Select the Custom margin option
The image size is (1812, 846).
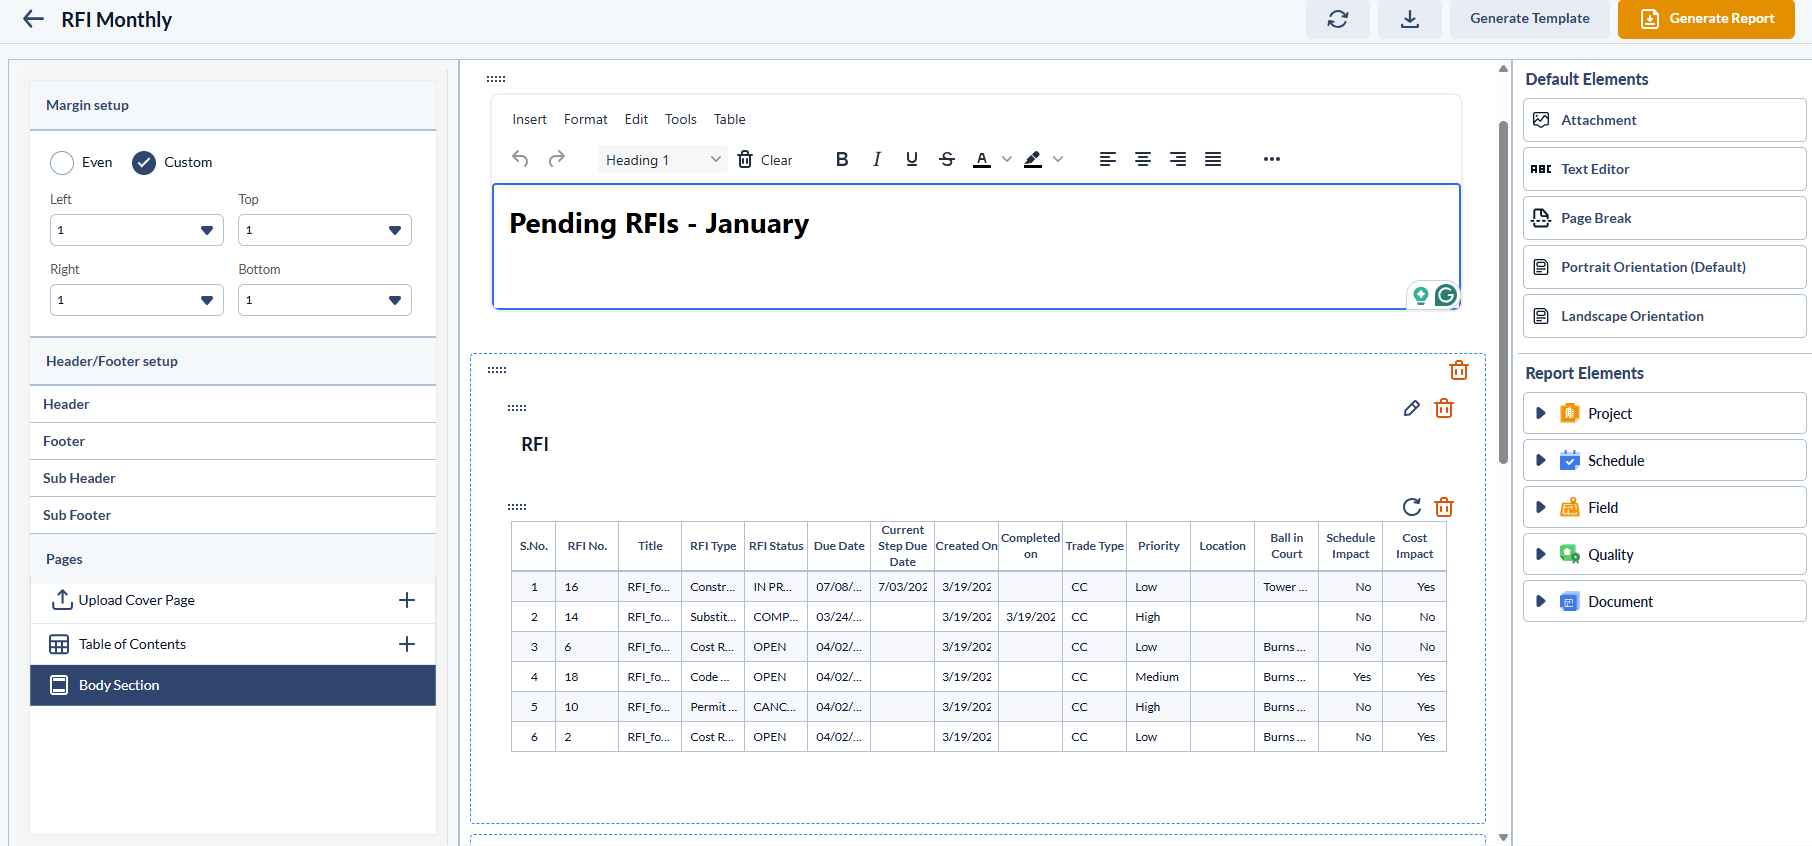tap(144, 162)
